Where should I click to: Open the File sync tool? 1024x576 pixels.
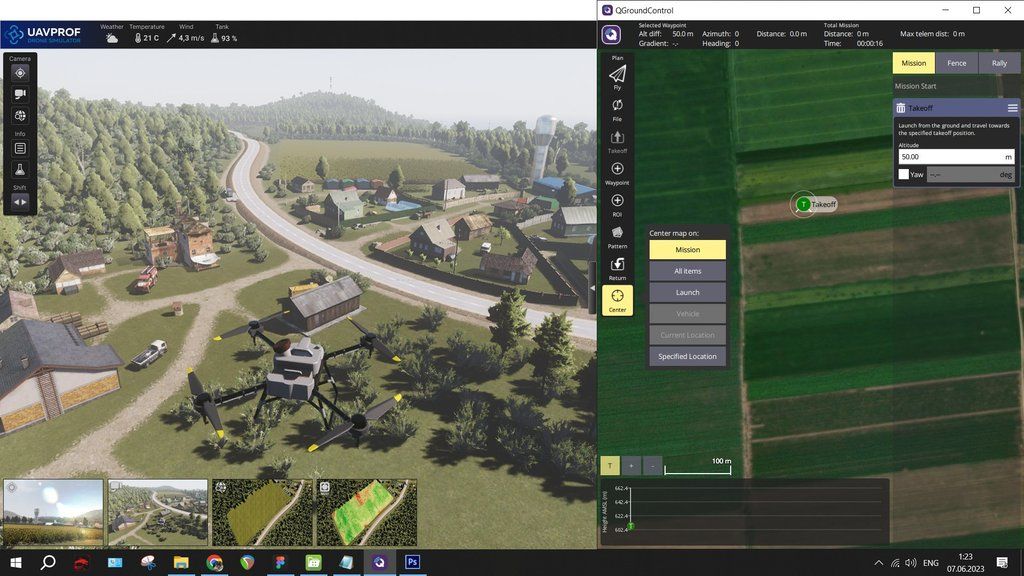617,106
